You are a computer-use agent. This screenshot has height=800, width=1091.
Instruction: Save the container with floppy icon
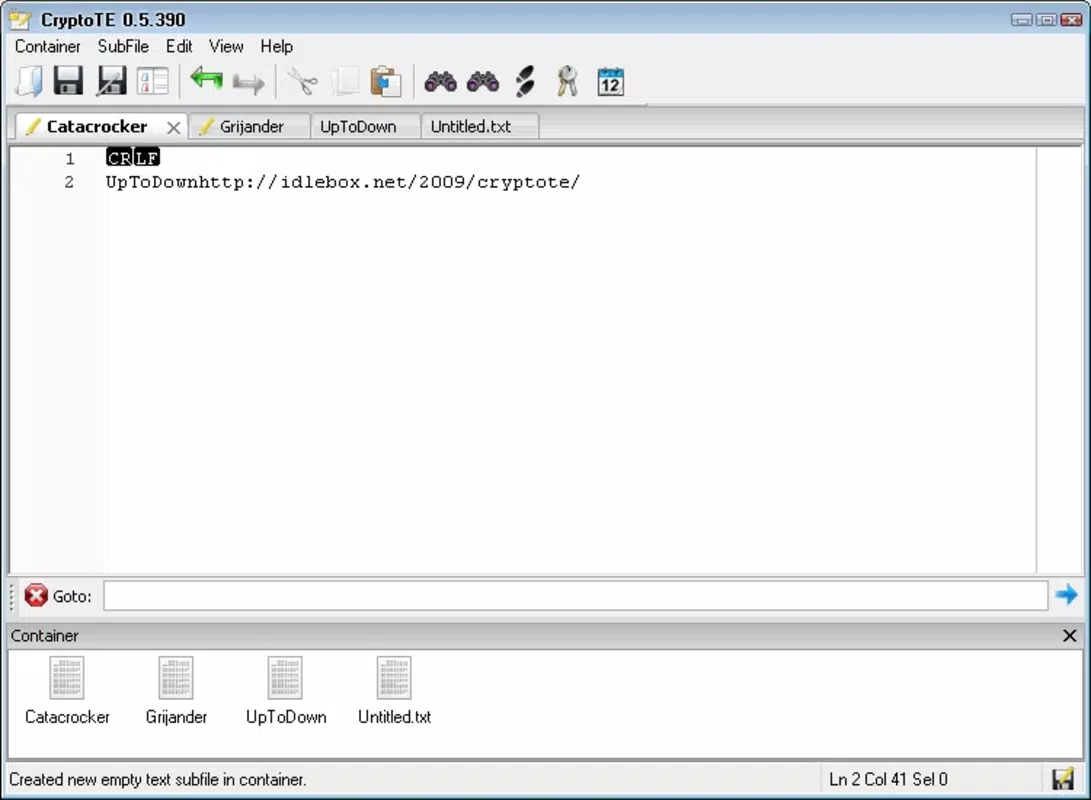tap(68, 81)
